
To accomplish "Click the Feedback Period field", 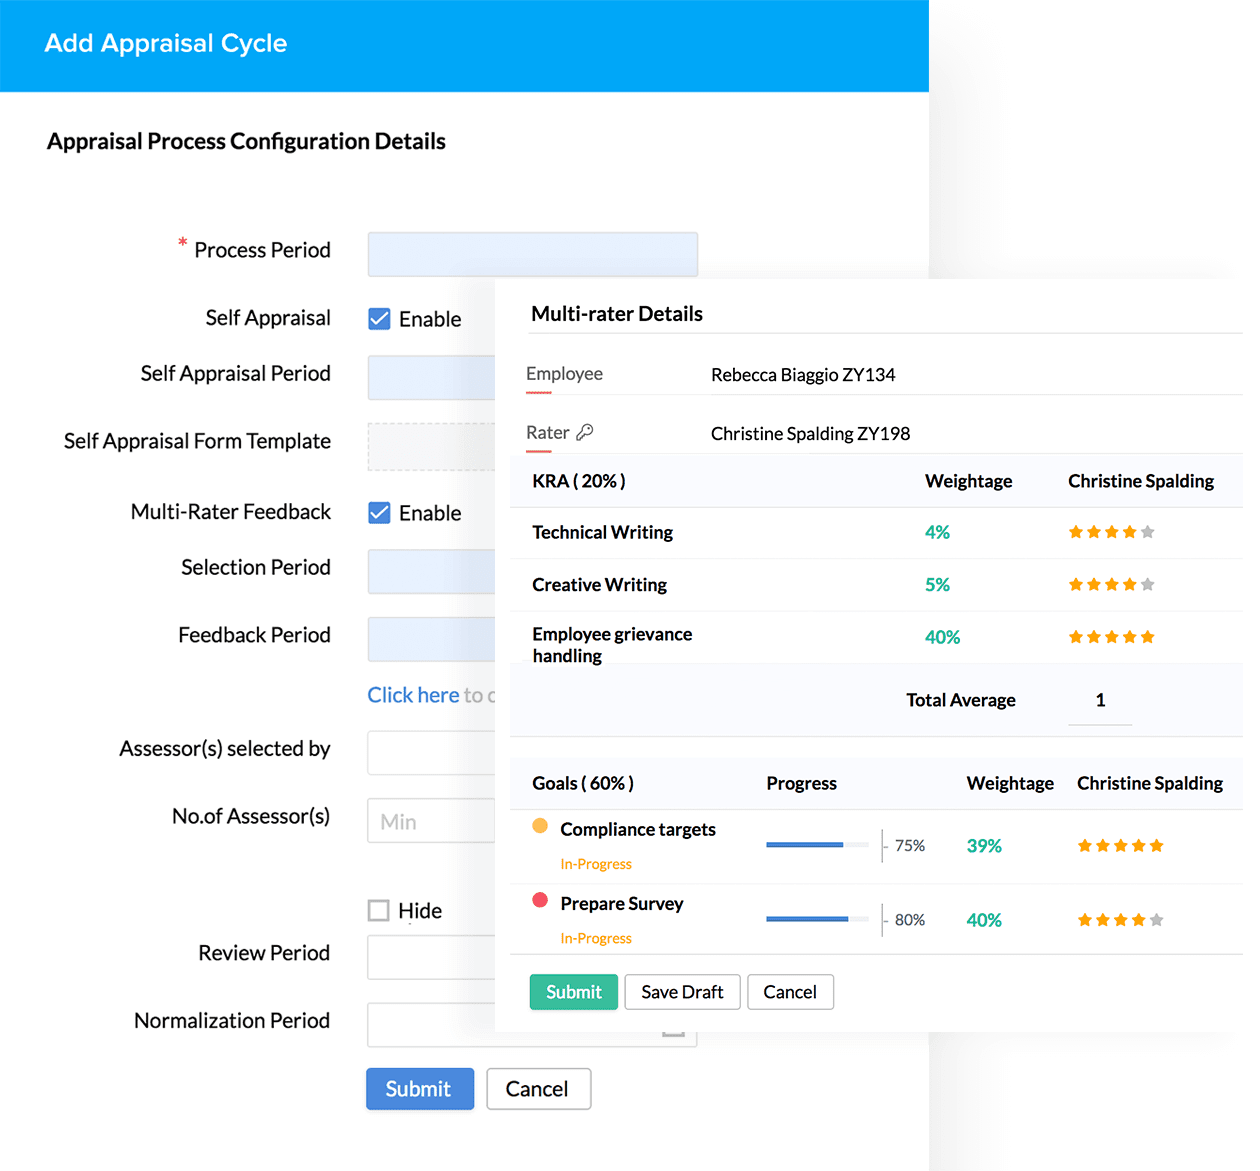I will click(x=432, y=640).
